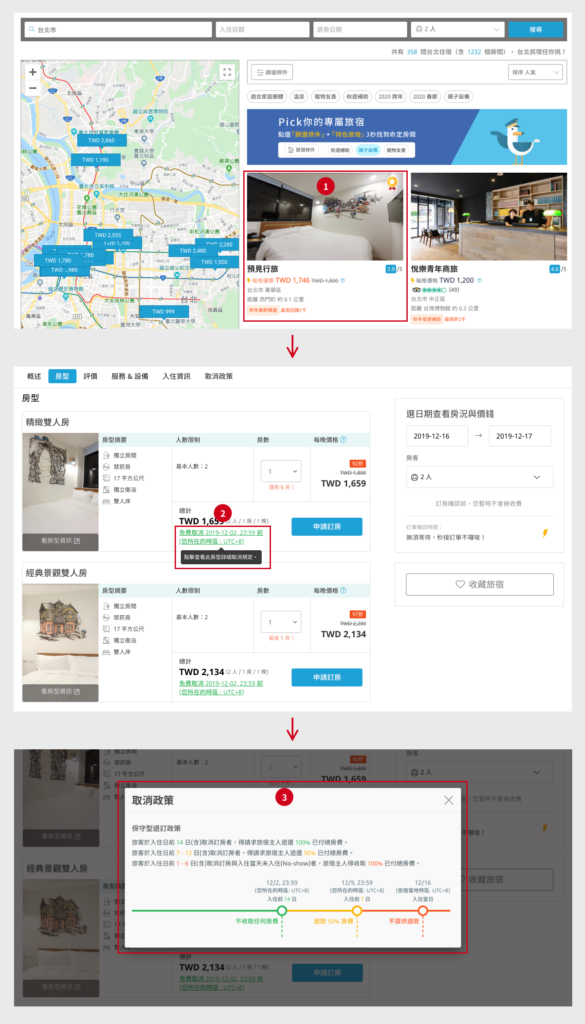Go to the 取消政策 tab

pos(219,376)
